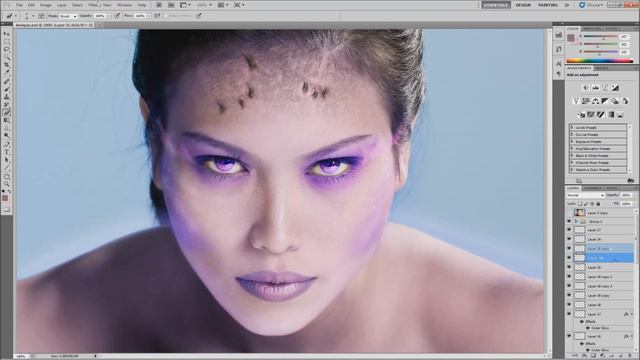
Task: Add a Levels adjustment
Action: (x=596, y=88)
